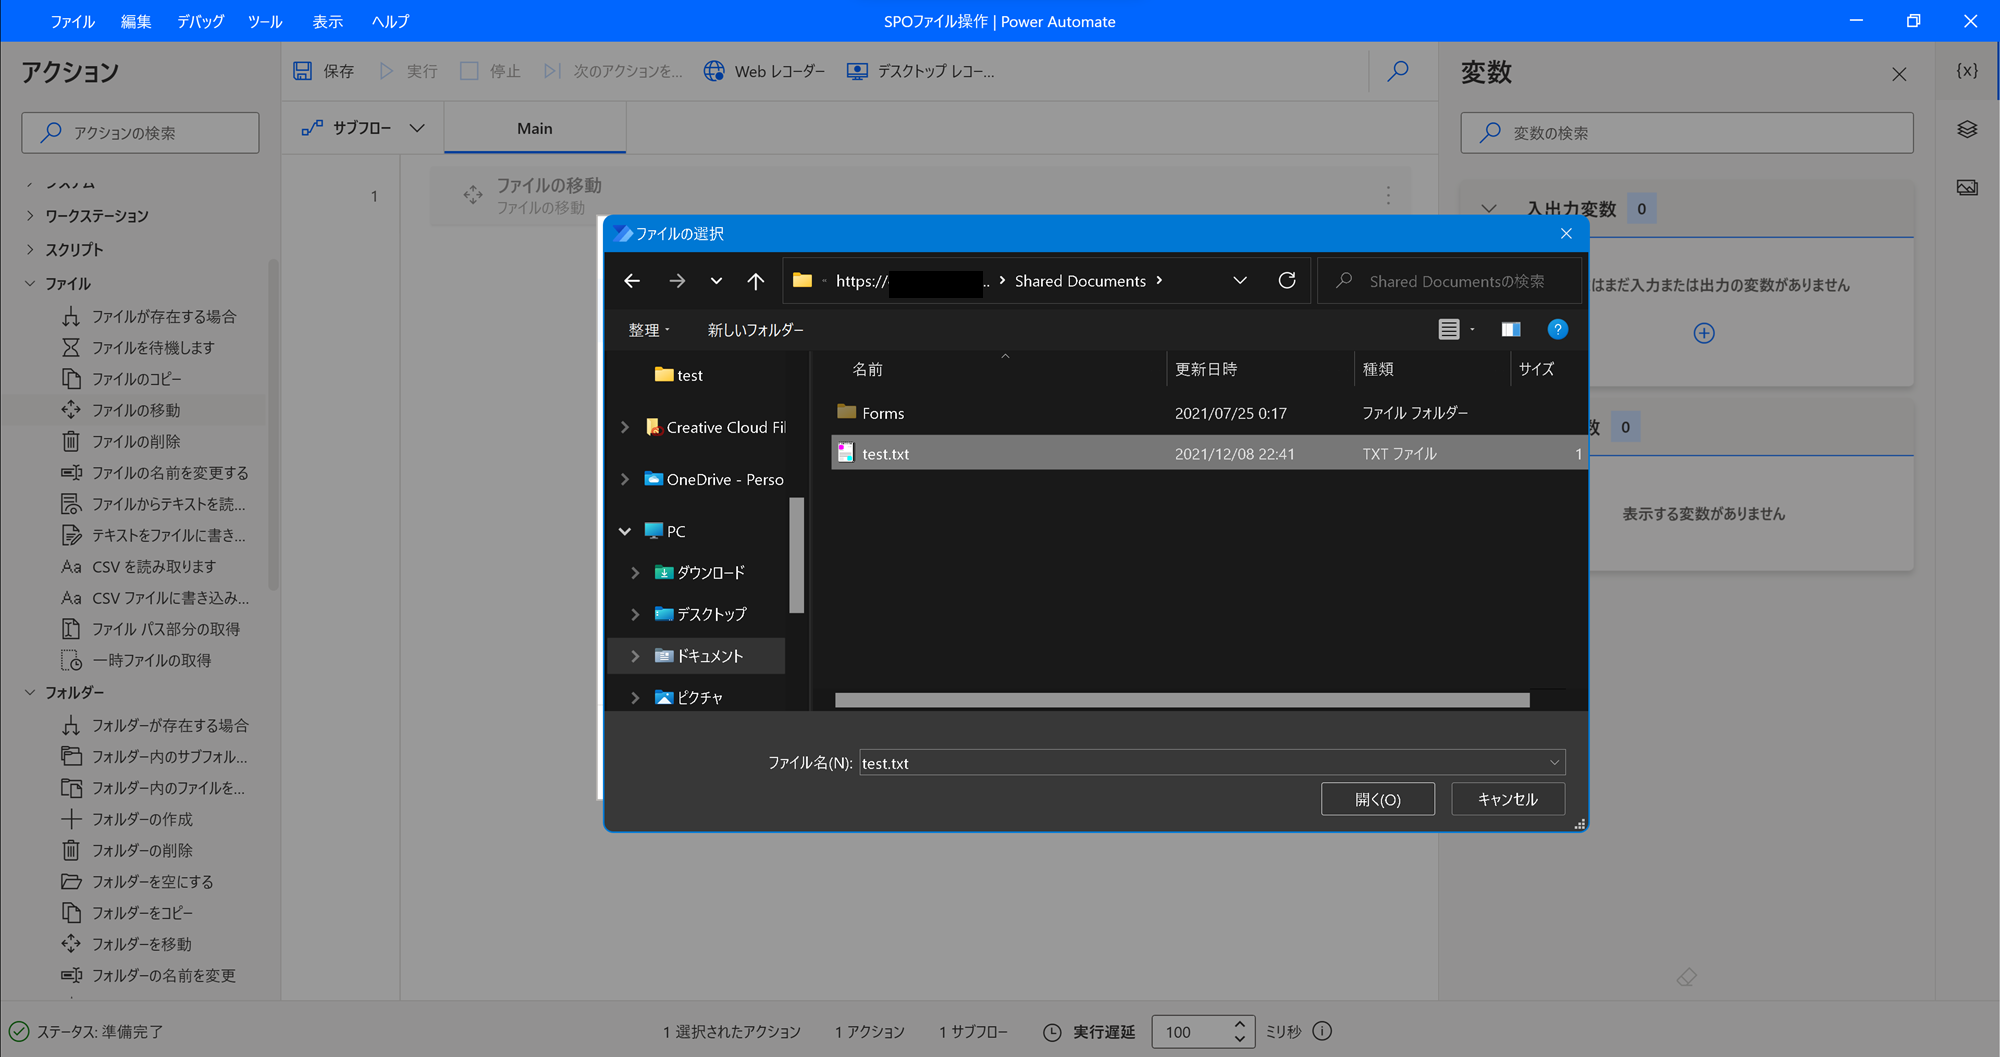Open the デスクトップ レコーダー icon
This screenshot has height=1057, width=2000.
857,71
